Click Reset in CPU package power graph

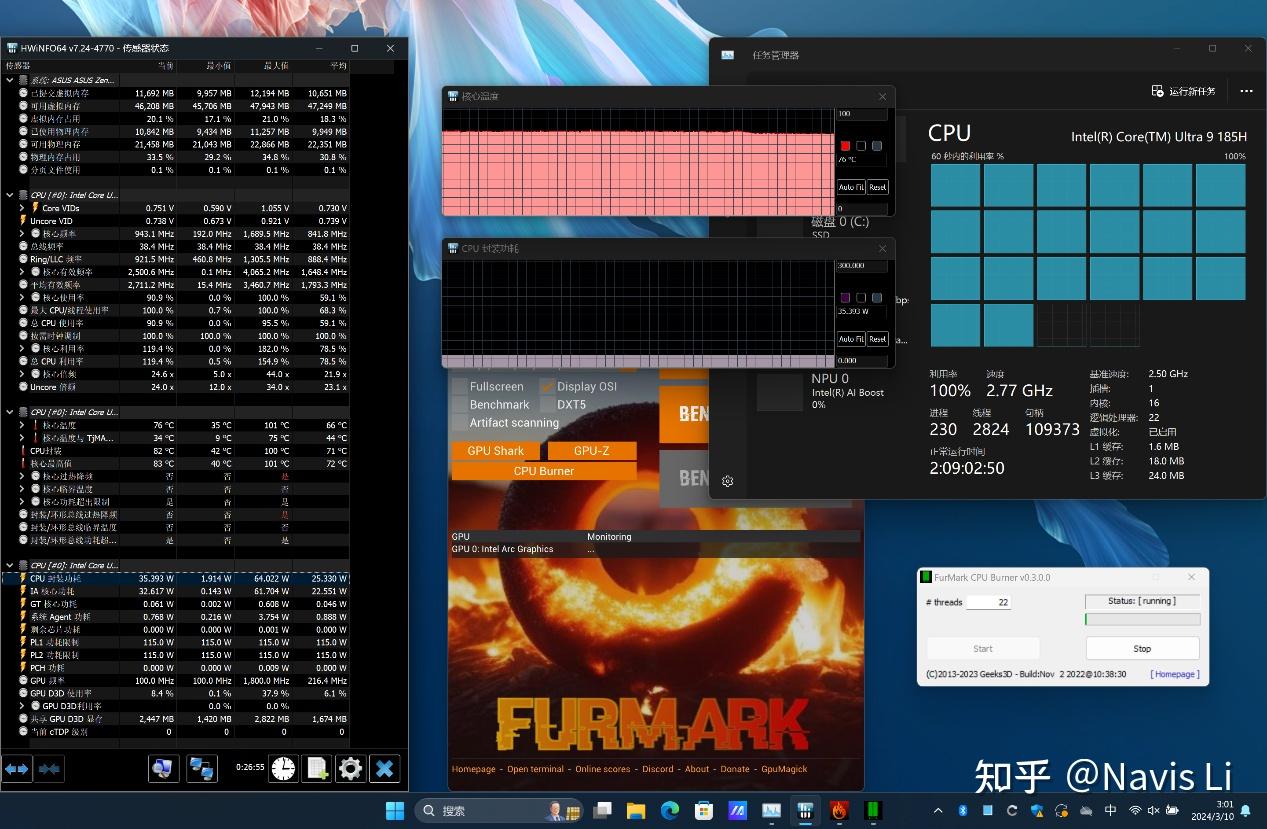pyautogui.click(x=877, y=339)
